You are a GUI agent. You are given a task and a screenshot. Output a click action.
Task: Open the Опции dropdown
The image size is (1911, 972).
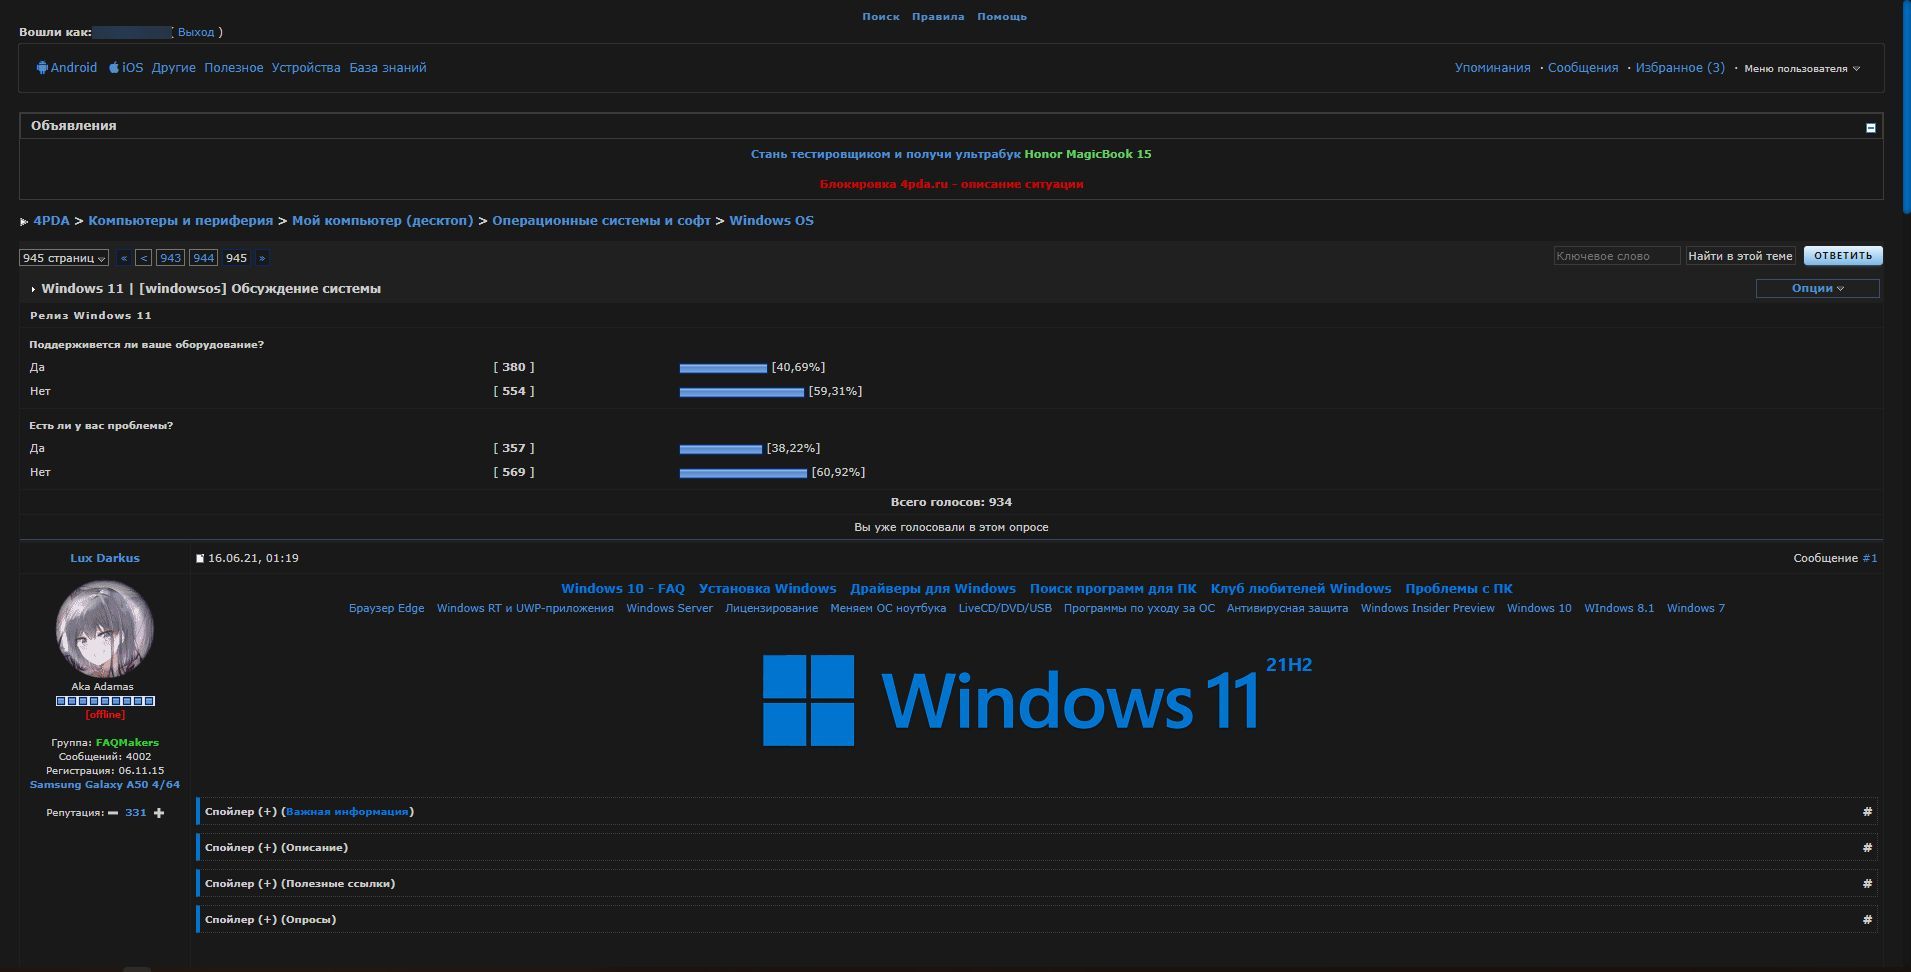[x=1817, y=288]
